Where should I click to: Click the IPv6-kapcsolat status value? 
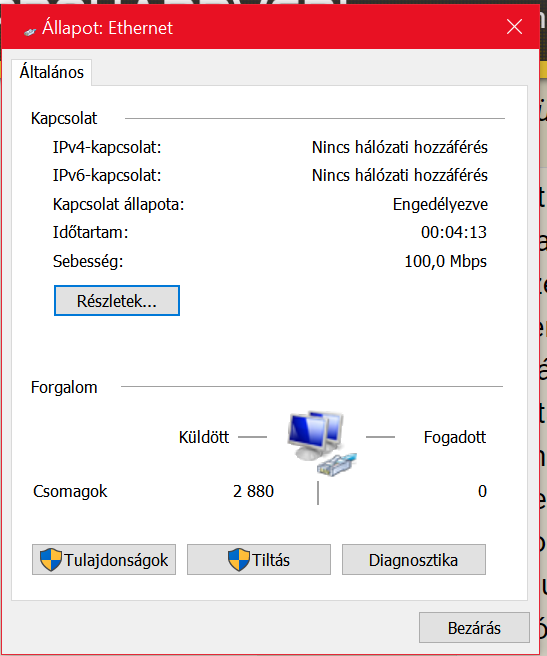click(400, 175)
